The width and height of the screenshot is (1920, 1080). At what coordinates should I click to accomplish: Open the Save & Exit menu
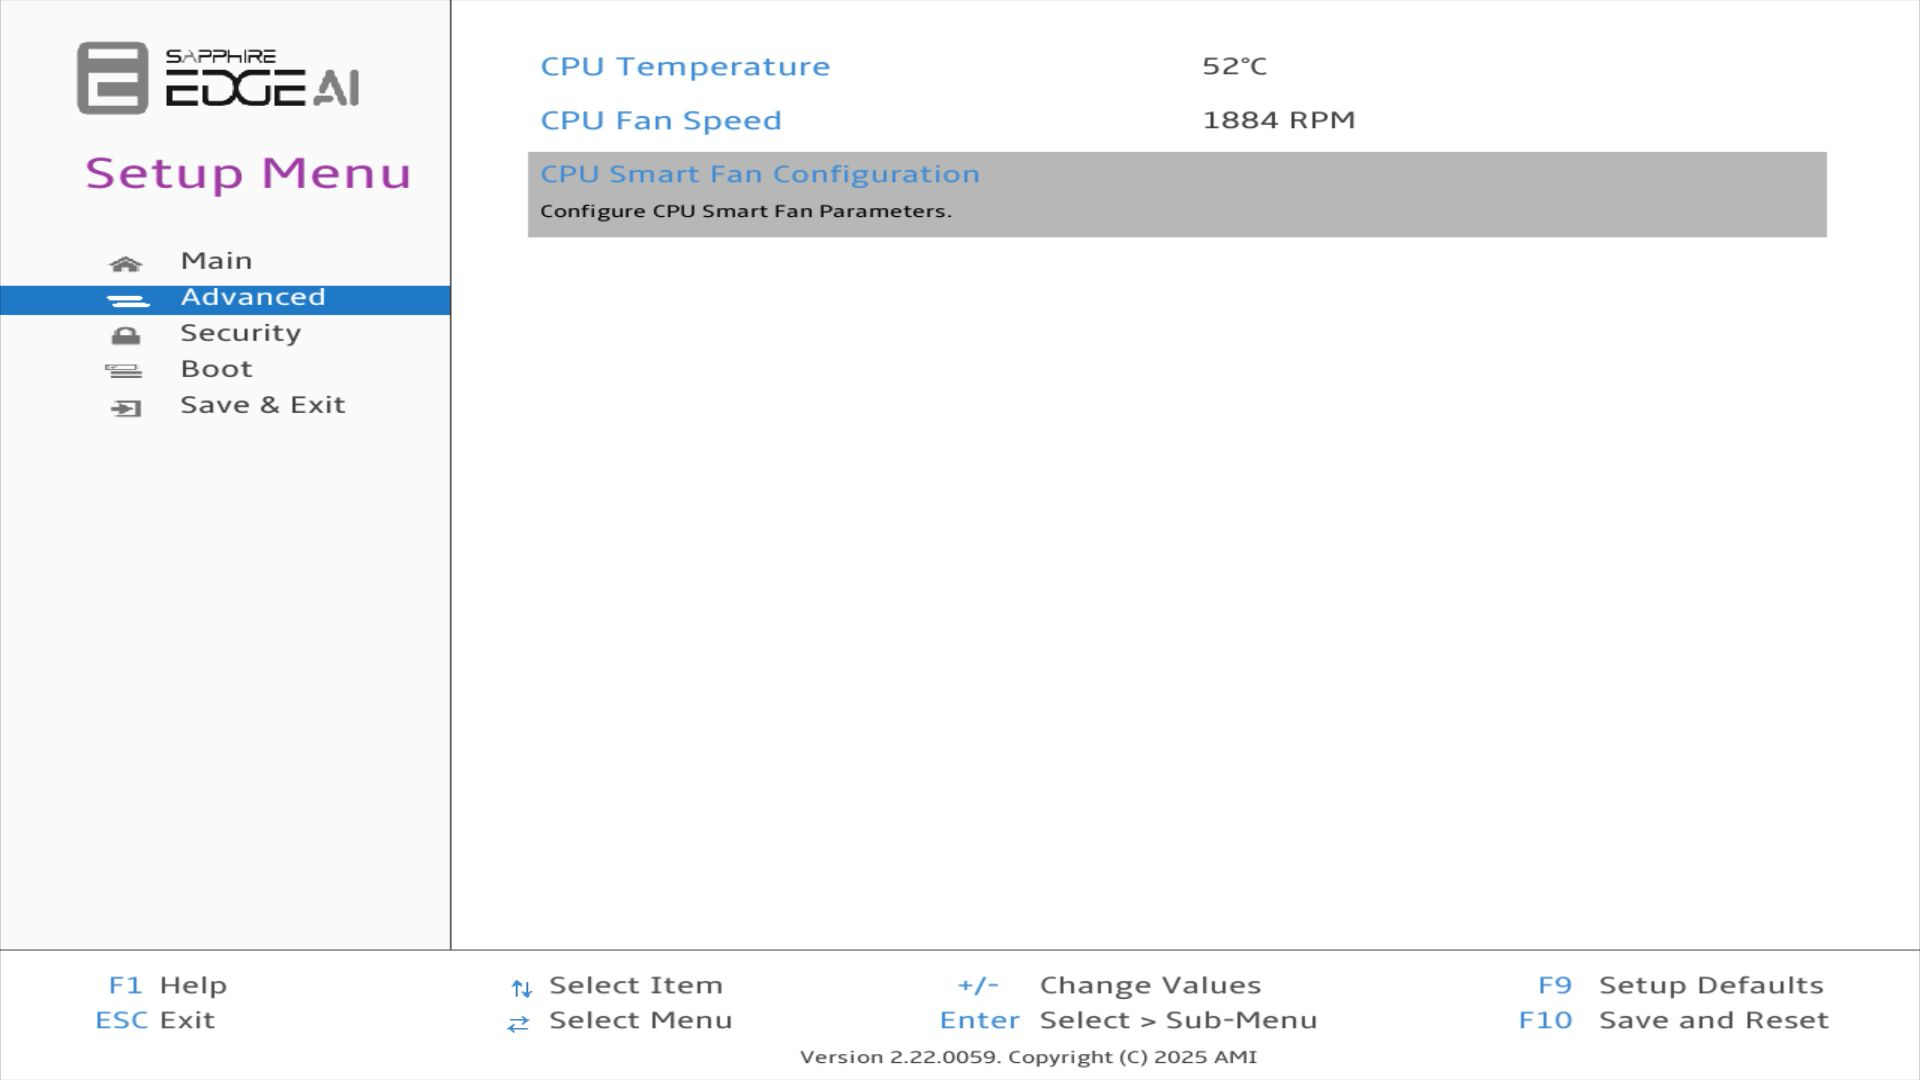point(262,405)
